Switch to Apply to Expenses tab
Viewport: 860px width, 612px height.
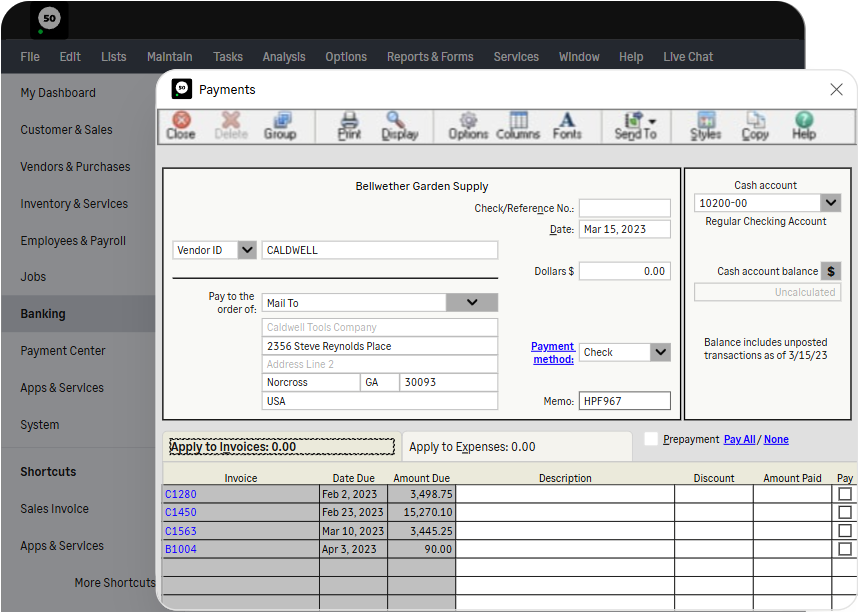[x=472, y=447]
